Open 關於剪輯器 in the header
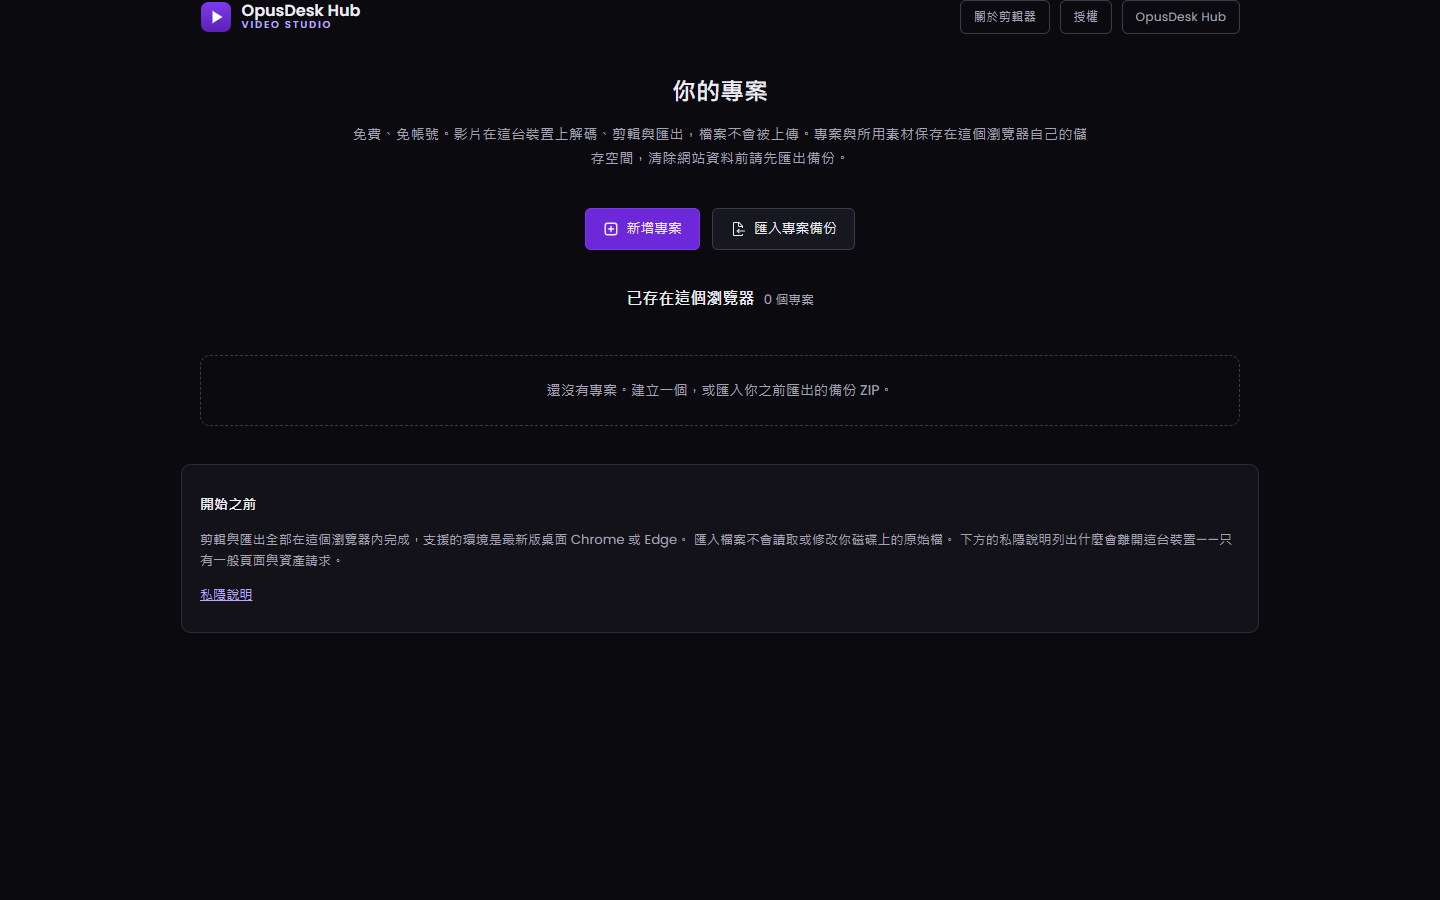 click(x=1005, y=17)
